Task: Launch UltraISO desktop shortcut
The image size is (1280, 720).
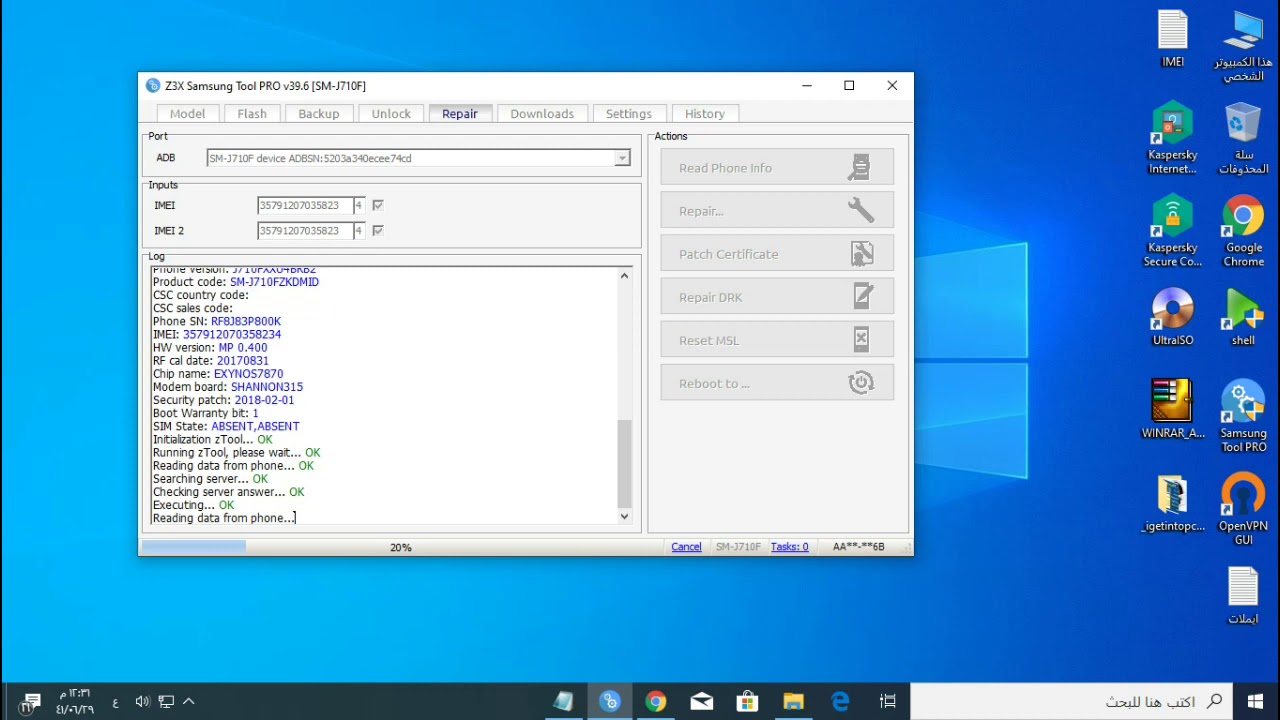Action: click(x=1173, y=317)
